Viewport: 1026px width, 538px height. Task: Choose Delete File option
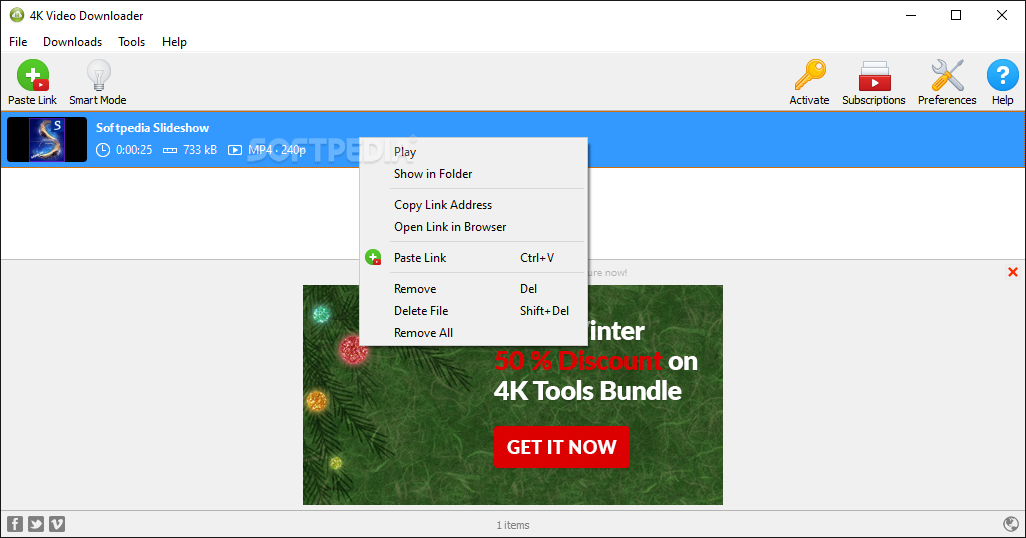[x=474, y=311]
